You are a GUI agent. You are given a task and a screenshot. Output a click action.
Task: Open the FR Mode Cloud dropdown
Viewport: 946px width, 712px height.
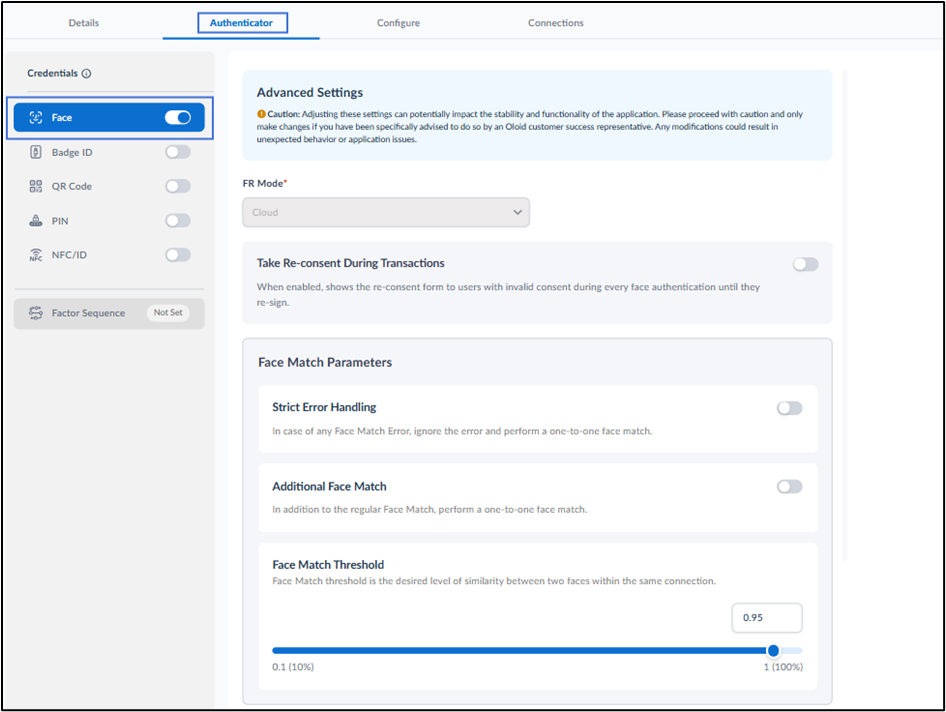point(386,212)
